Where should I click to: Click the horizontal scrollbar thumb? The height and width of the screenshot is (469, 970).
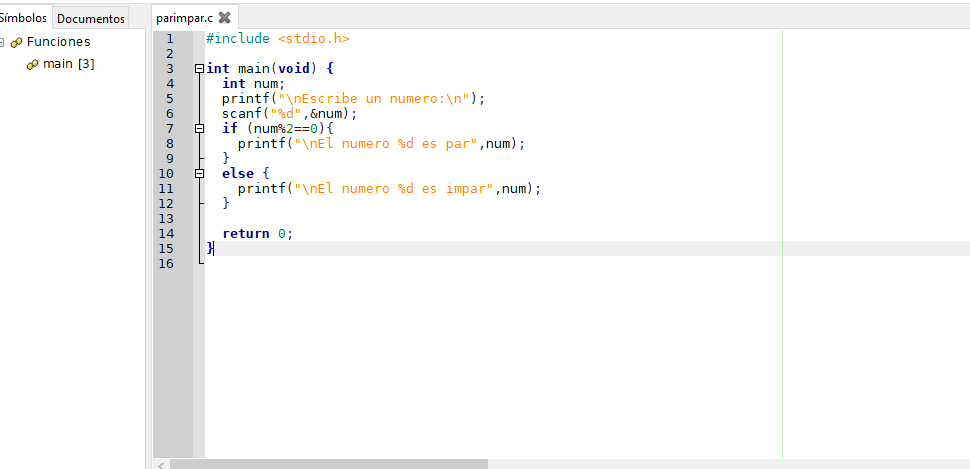pyautogui.click(x=328, y=464)
